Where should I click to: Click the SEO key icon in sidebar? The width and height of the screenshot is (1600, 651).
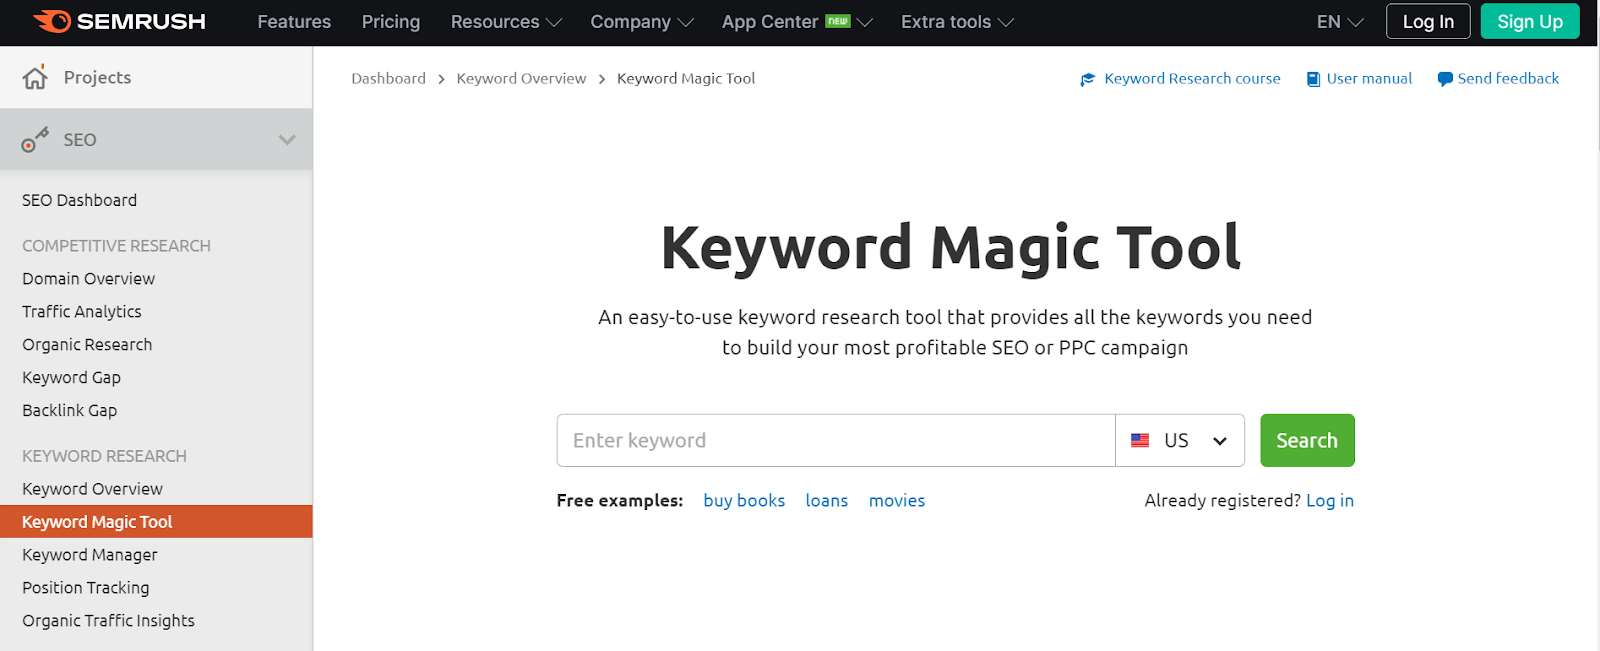35,140
